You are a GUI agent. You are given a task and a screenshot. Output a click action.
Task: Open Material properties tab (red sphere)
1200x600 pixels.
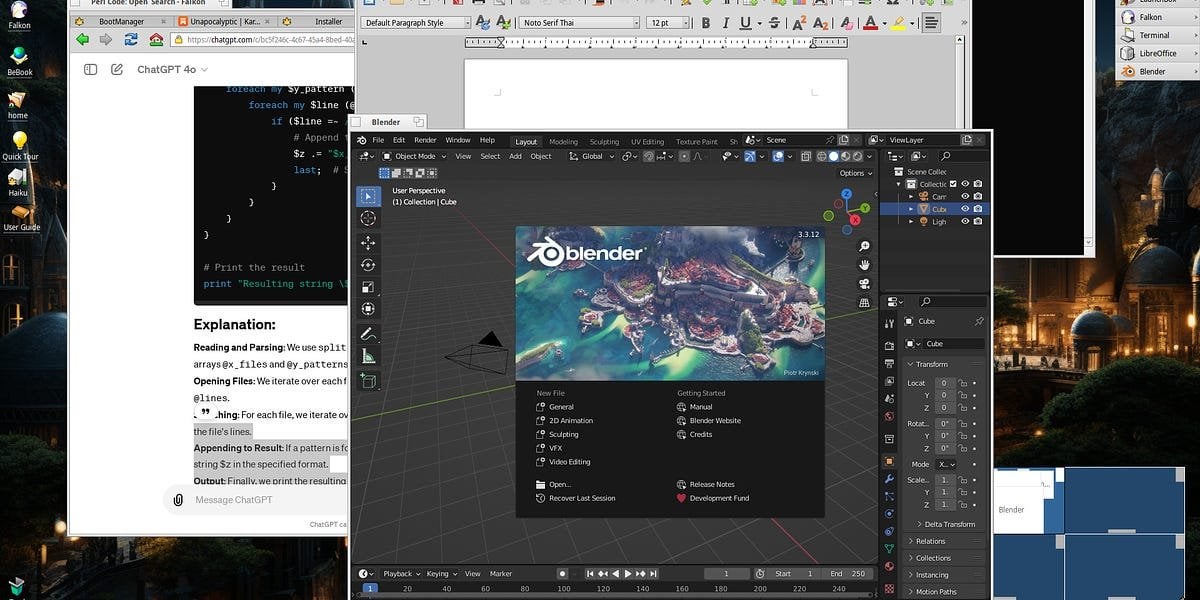point(889,566)
